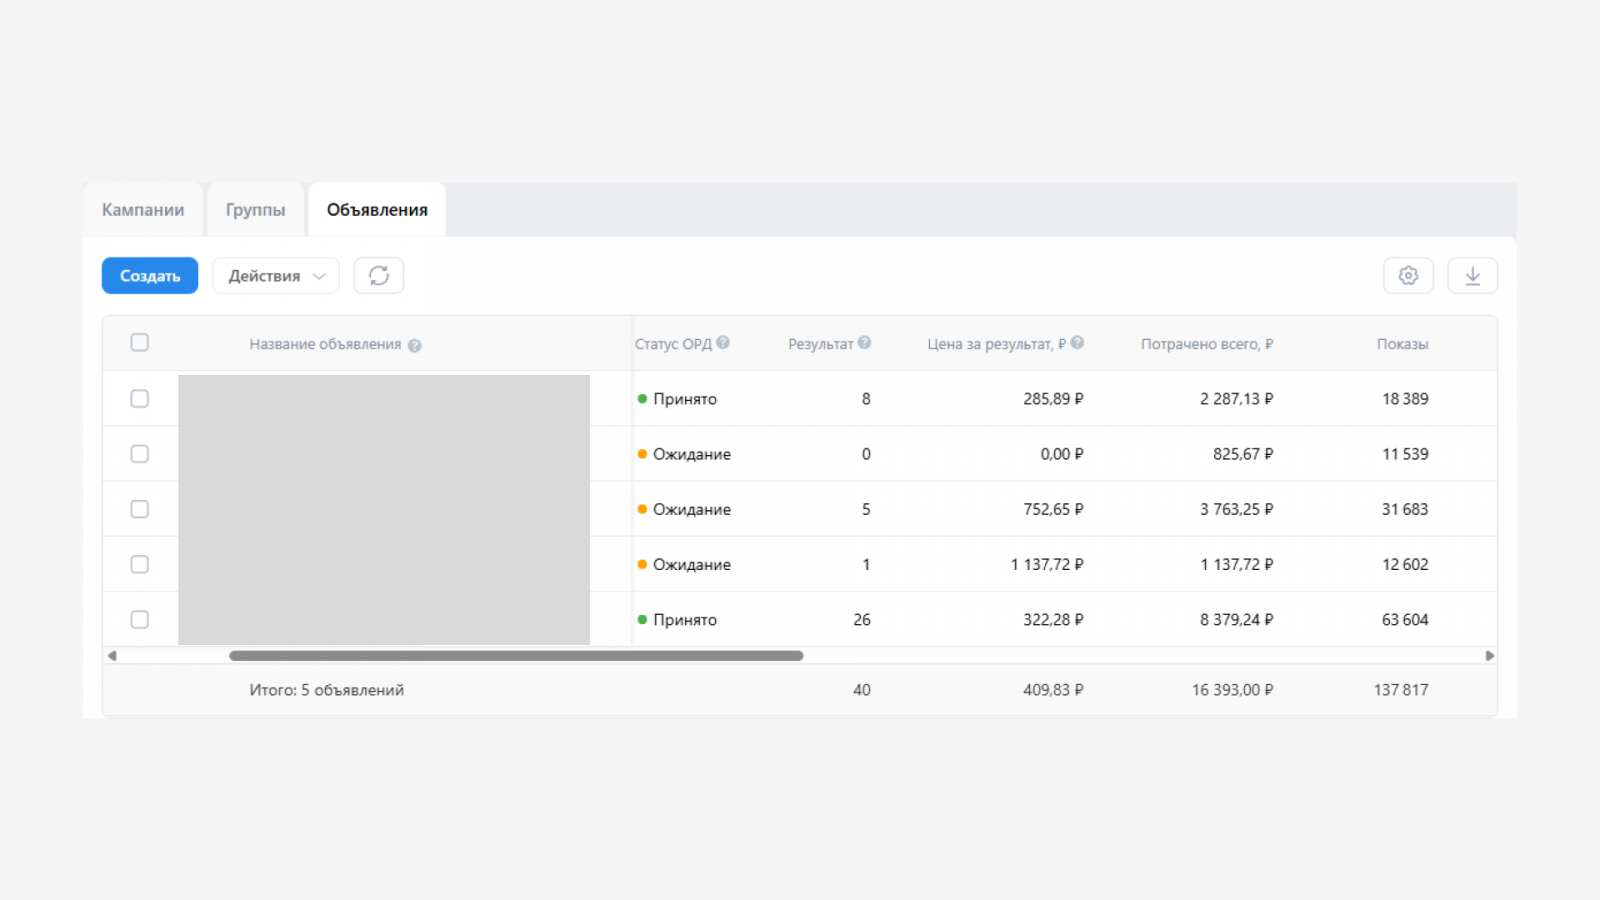Click Ожидание status in 0,00 ₽ row

(x=684, y=454)
